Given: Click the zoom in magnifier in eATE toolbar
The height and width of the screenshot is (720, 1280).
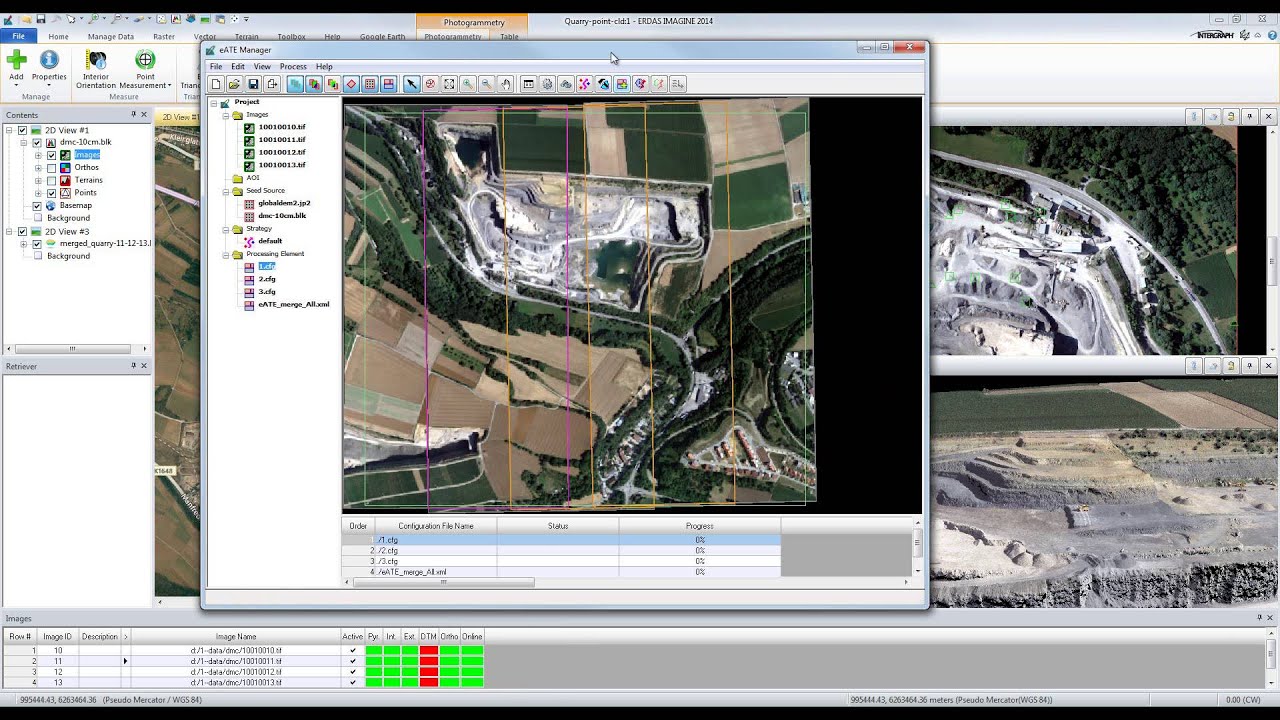Looking at the screenshot, I should (467, 85).
